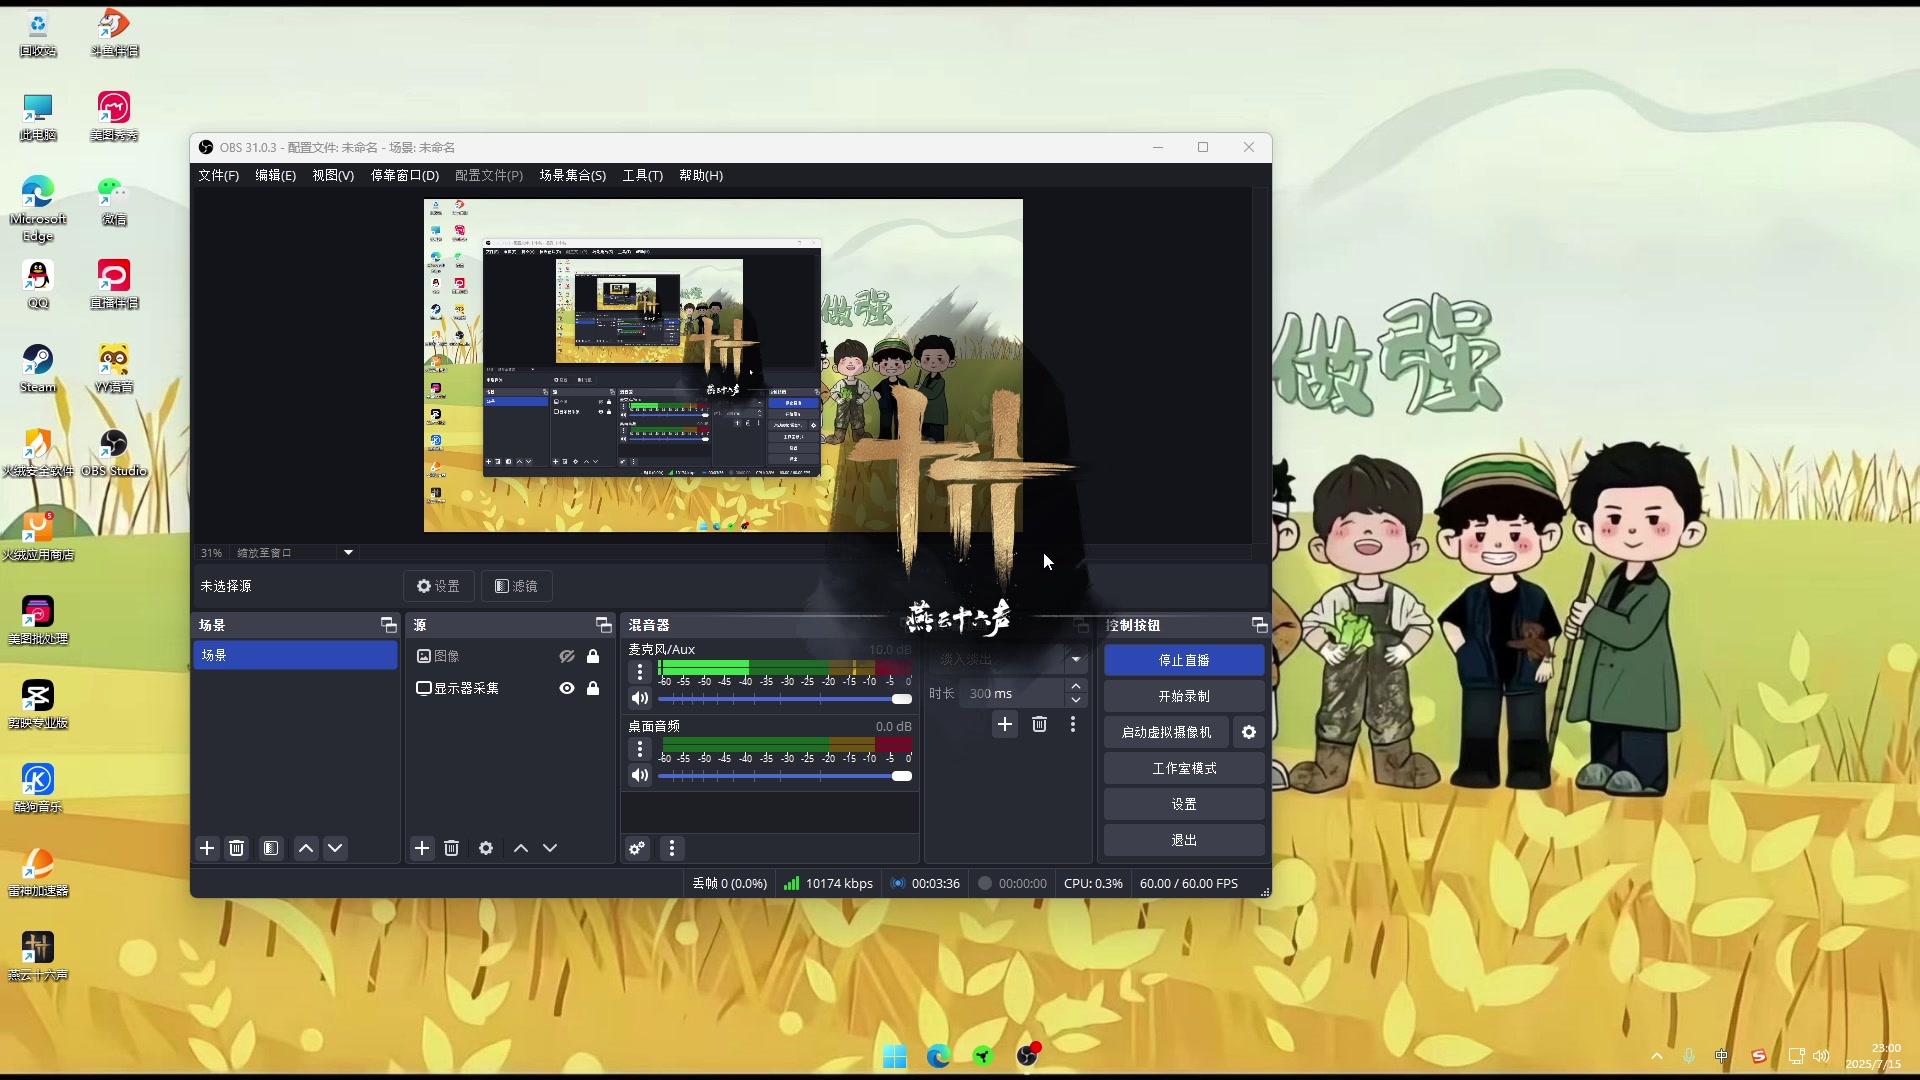Mute 桌面音频 audio

click(x=640, y=776)
